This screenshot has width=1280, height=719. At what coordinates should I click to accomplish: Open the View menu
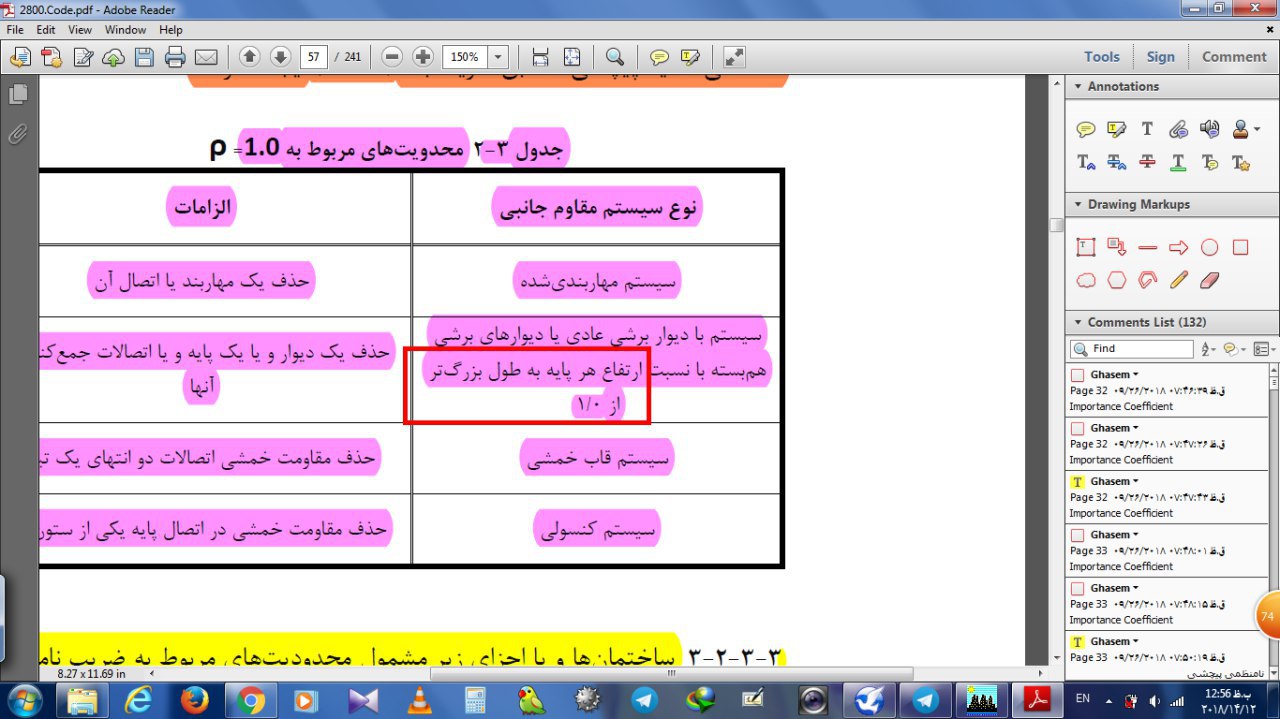click(80, 30)
